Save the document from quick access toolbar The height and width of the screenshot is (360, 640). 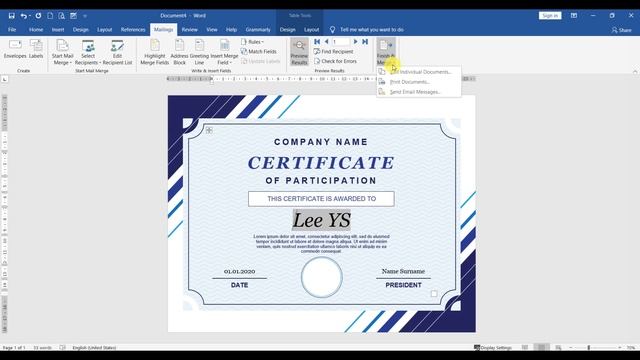pos(11,16)
